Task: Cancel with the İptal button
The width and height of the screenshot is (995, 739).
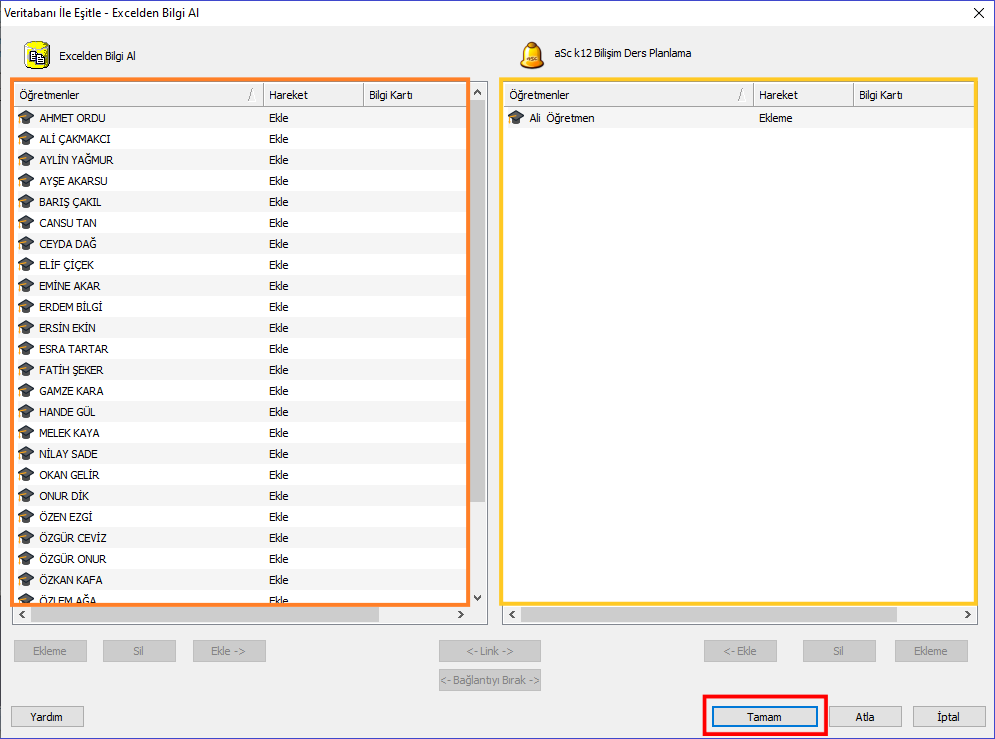Action: (949, 716)
